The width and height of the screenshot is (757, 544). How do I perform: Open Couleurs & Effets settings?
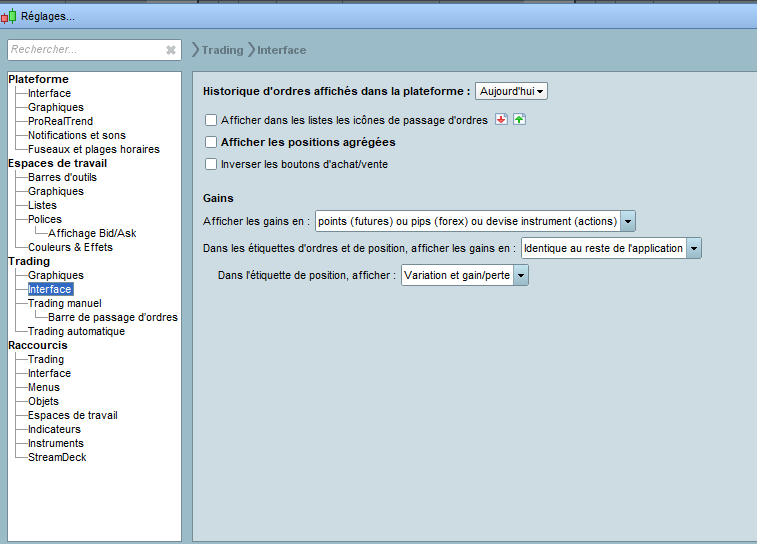point(70,247)
